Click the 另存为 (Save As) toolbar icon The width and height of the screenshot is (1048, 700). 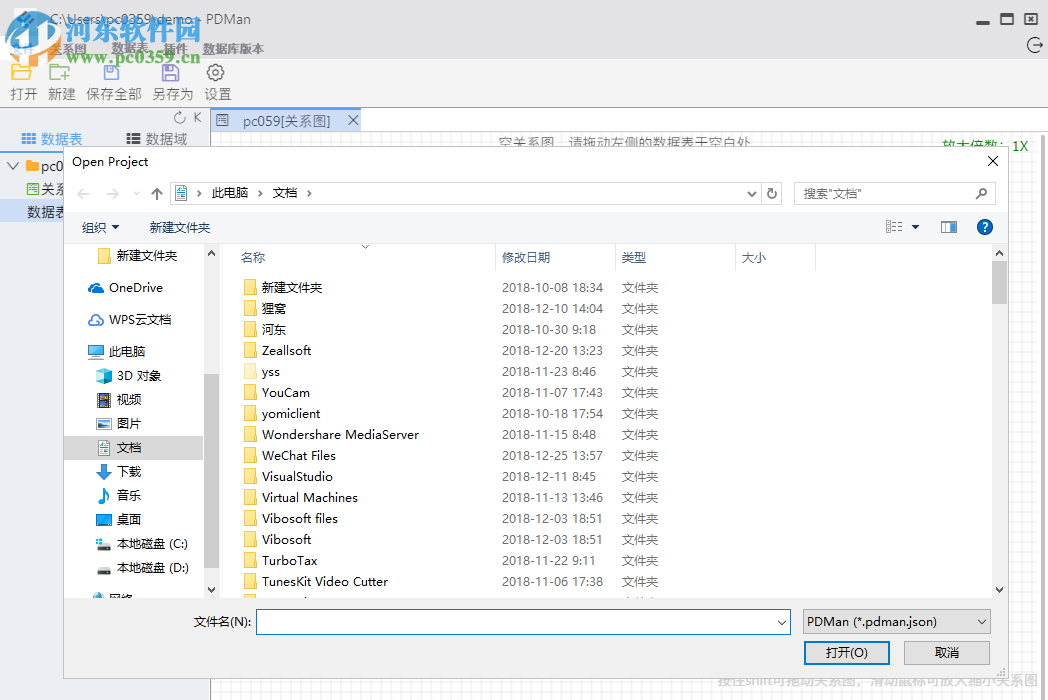pos(170,72)
